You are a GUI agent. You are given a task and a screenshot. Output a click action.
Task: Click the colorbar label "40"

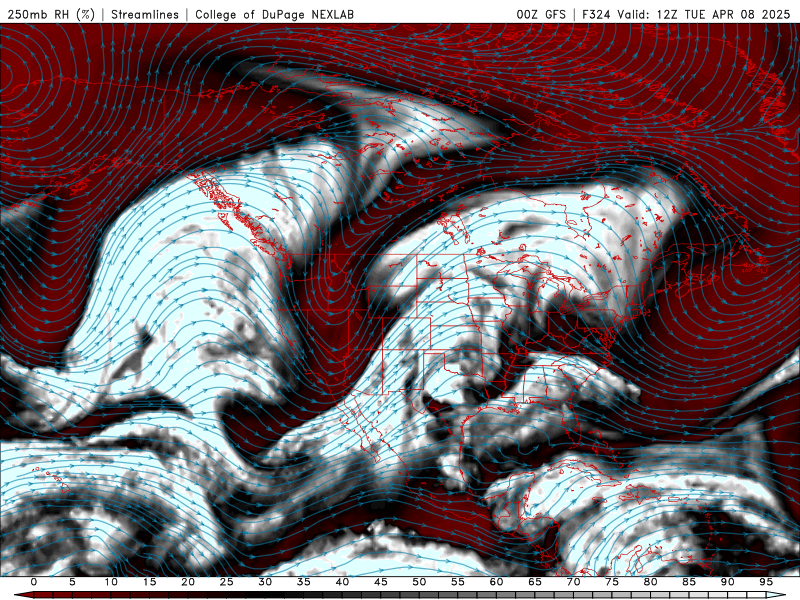[342, 582]
